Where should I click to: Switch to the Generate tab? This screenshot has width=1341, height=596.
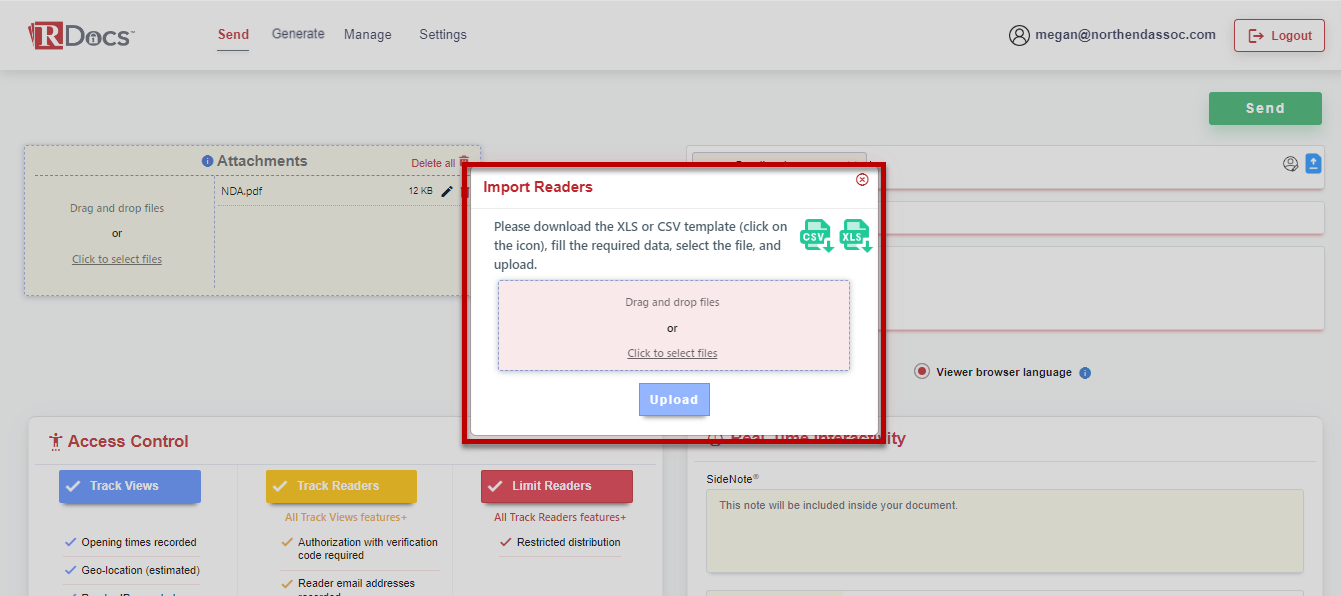pos(297,33)
